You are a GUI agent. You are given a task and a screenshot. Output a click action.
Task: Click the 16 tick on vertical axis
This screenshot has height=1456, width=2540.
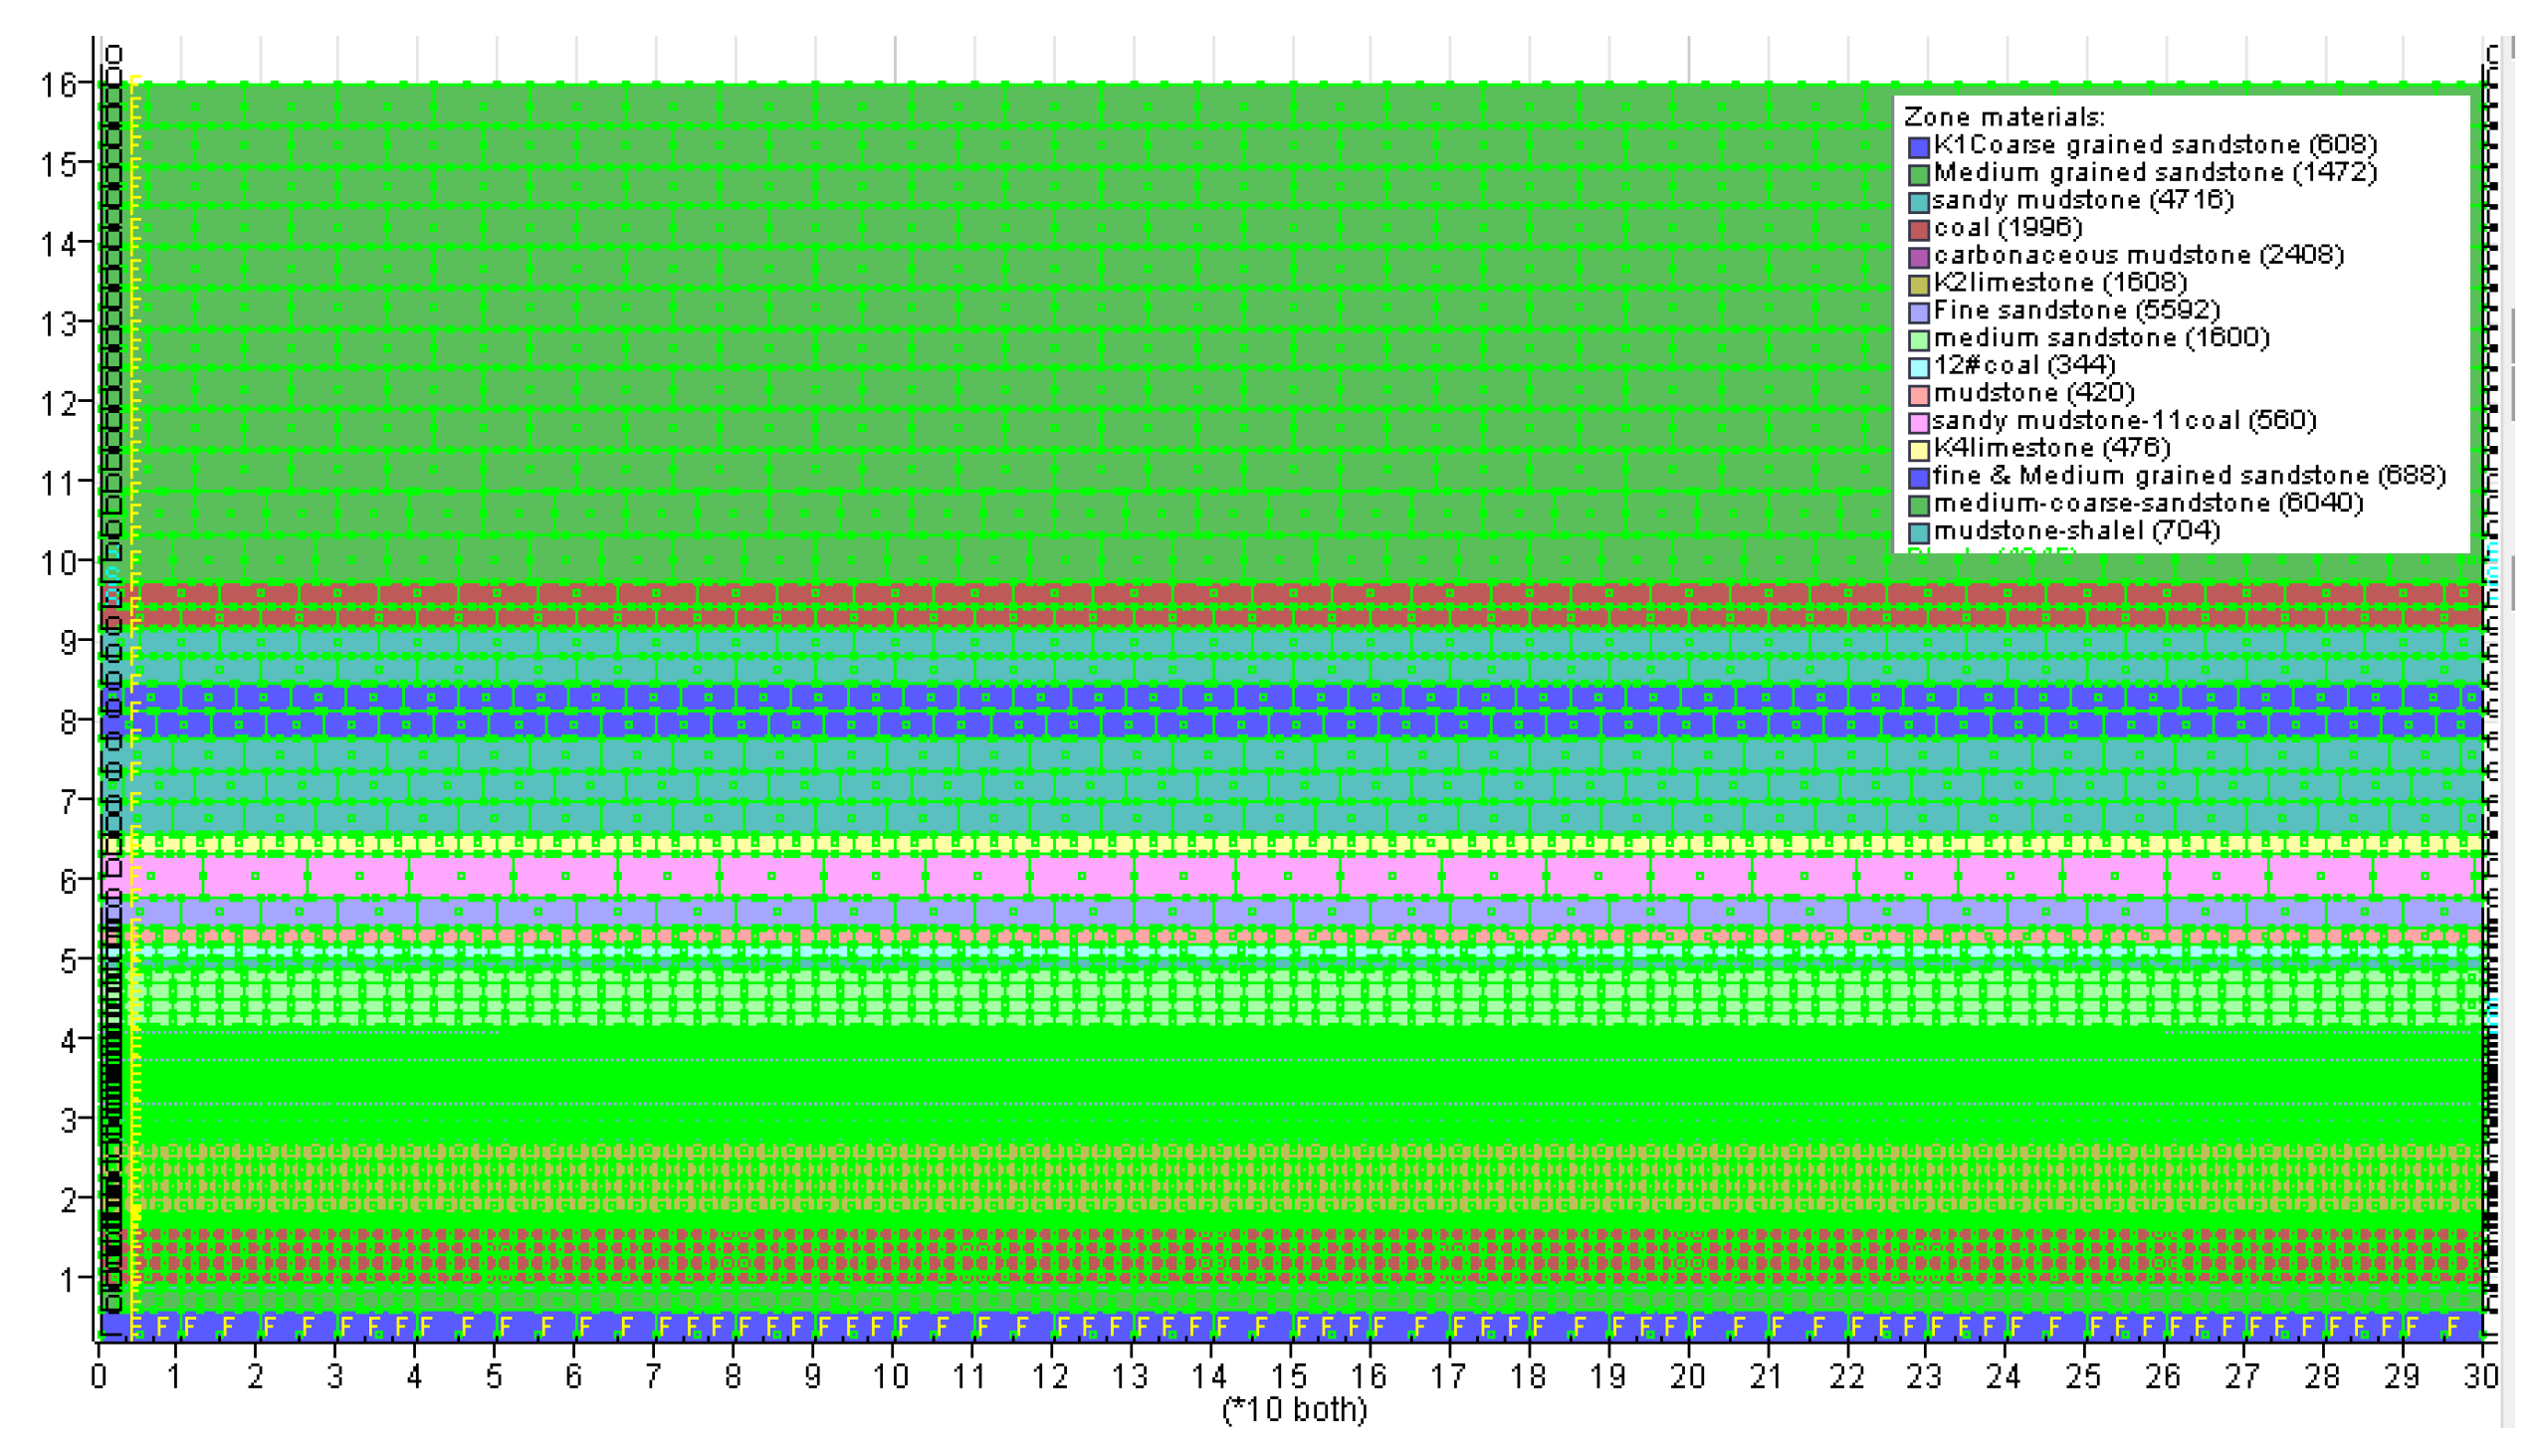58,85
